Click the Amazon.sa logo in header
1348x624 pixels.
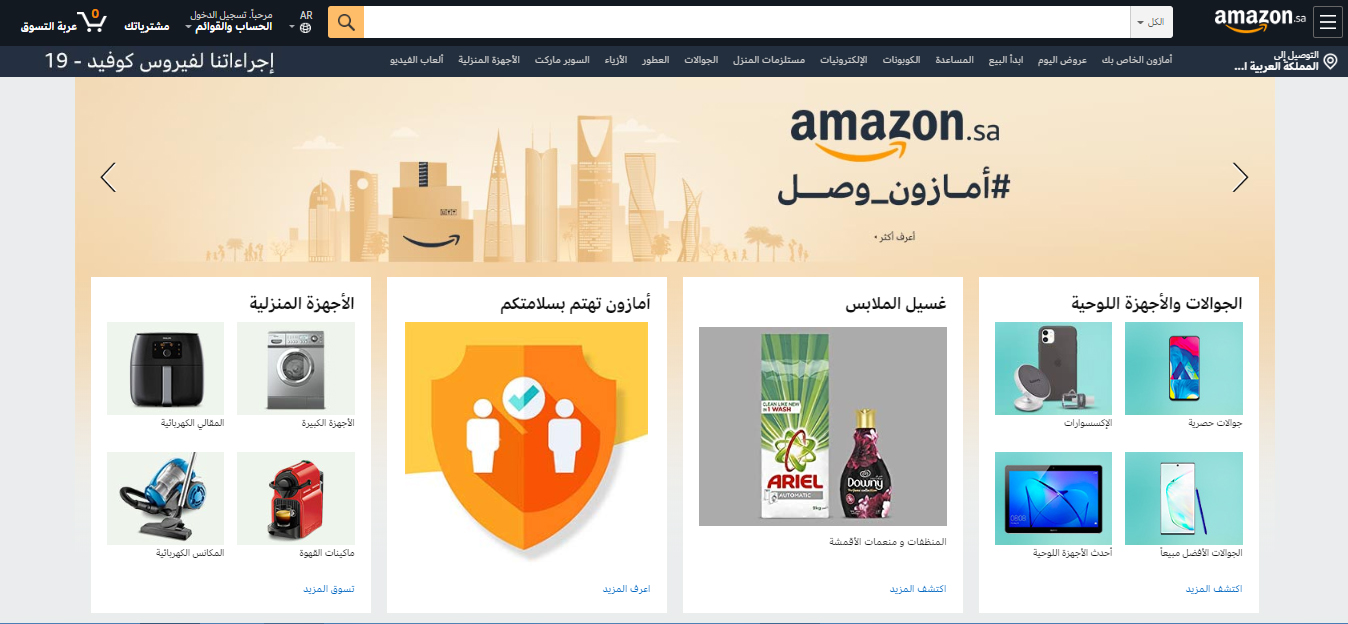pyautogui.click(x=1260, y=22)
